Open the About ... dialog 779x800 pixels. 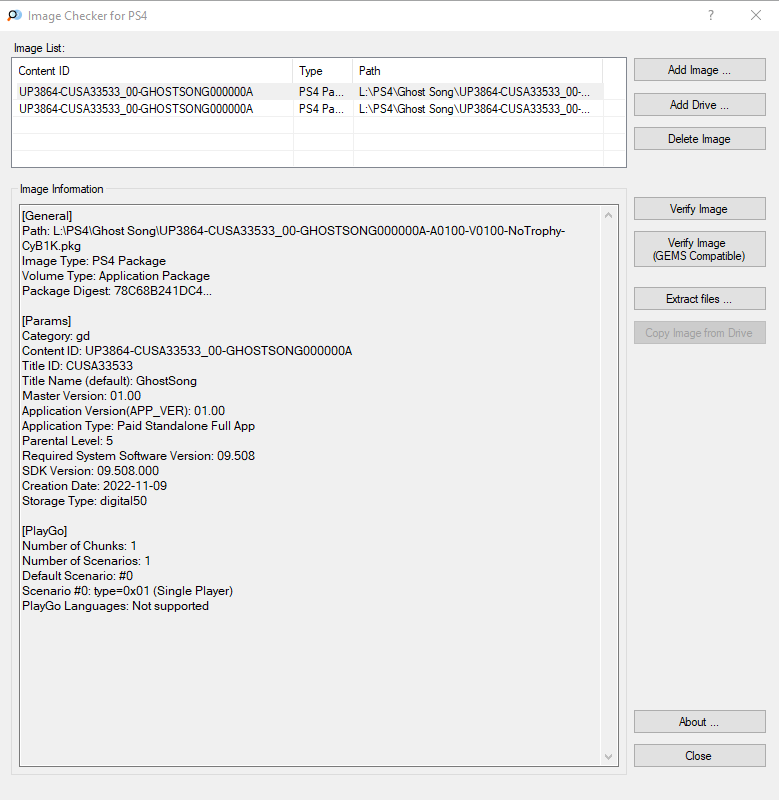[699, 721]
